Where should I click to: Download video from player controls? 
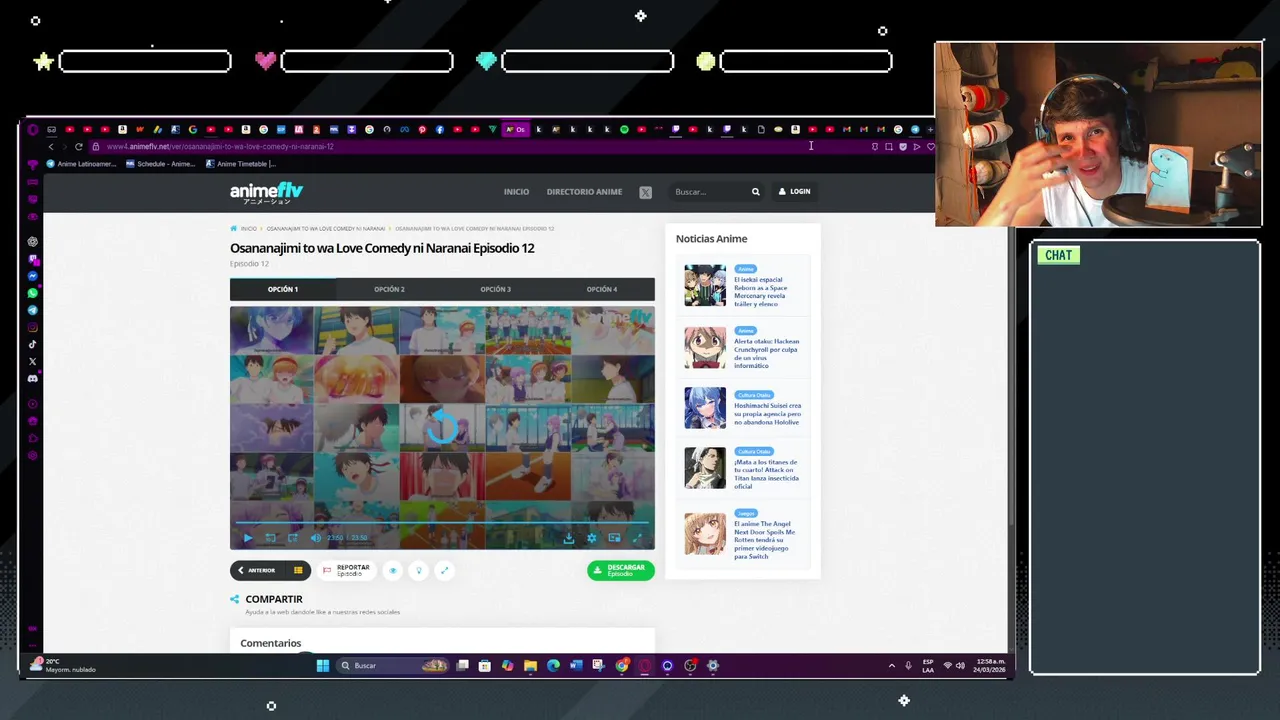pos(568,538)
